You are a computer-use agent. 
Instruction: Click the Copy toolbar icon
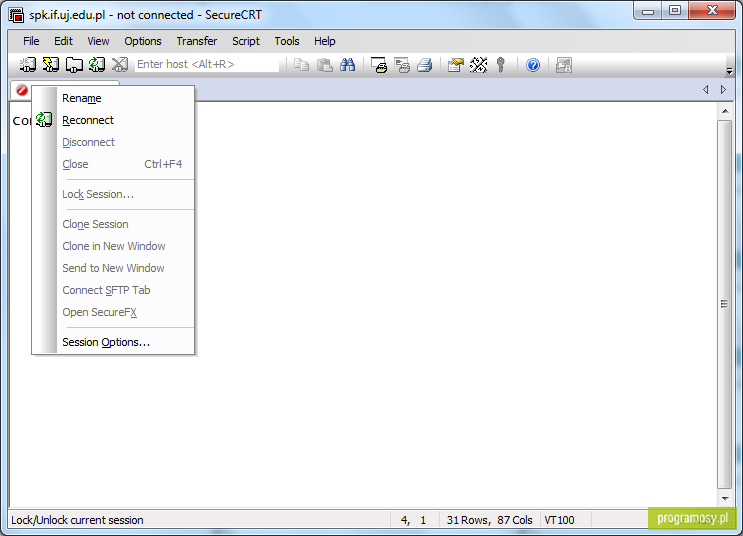click(301, 64)
